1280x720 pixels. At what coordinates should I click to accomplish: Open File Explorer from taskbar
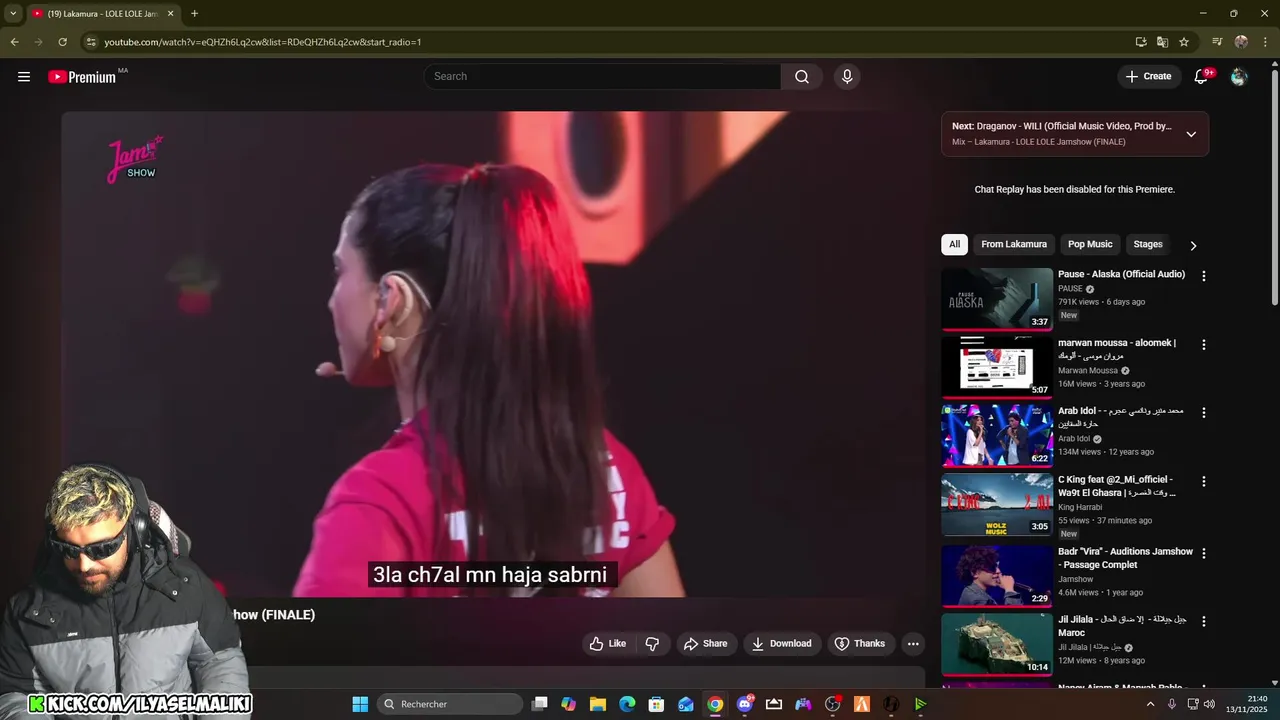click(597, 704)
